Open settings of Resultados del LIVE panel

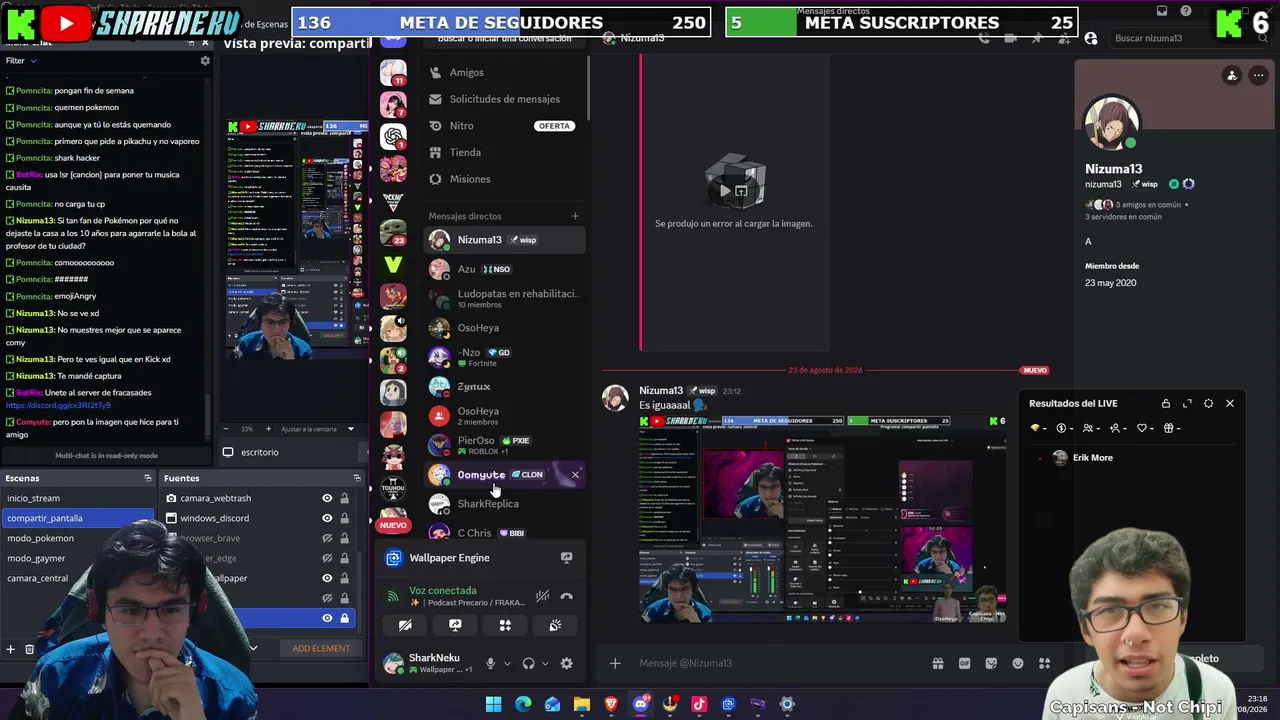click(1208, 403)
